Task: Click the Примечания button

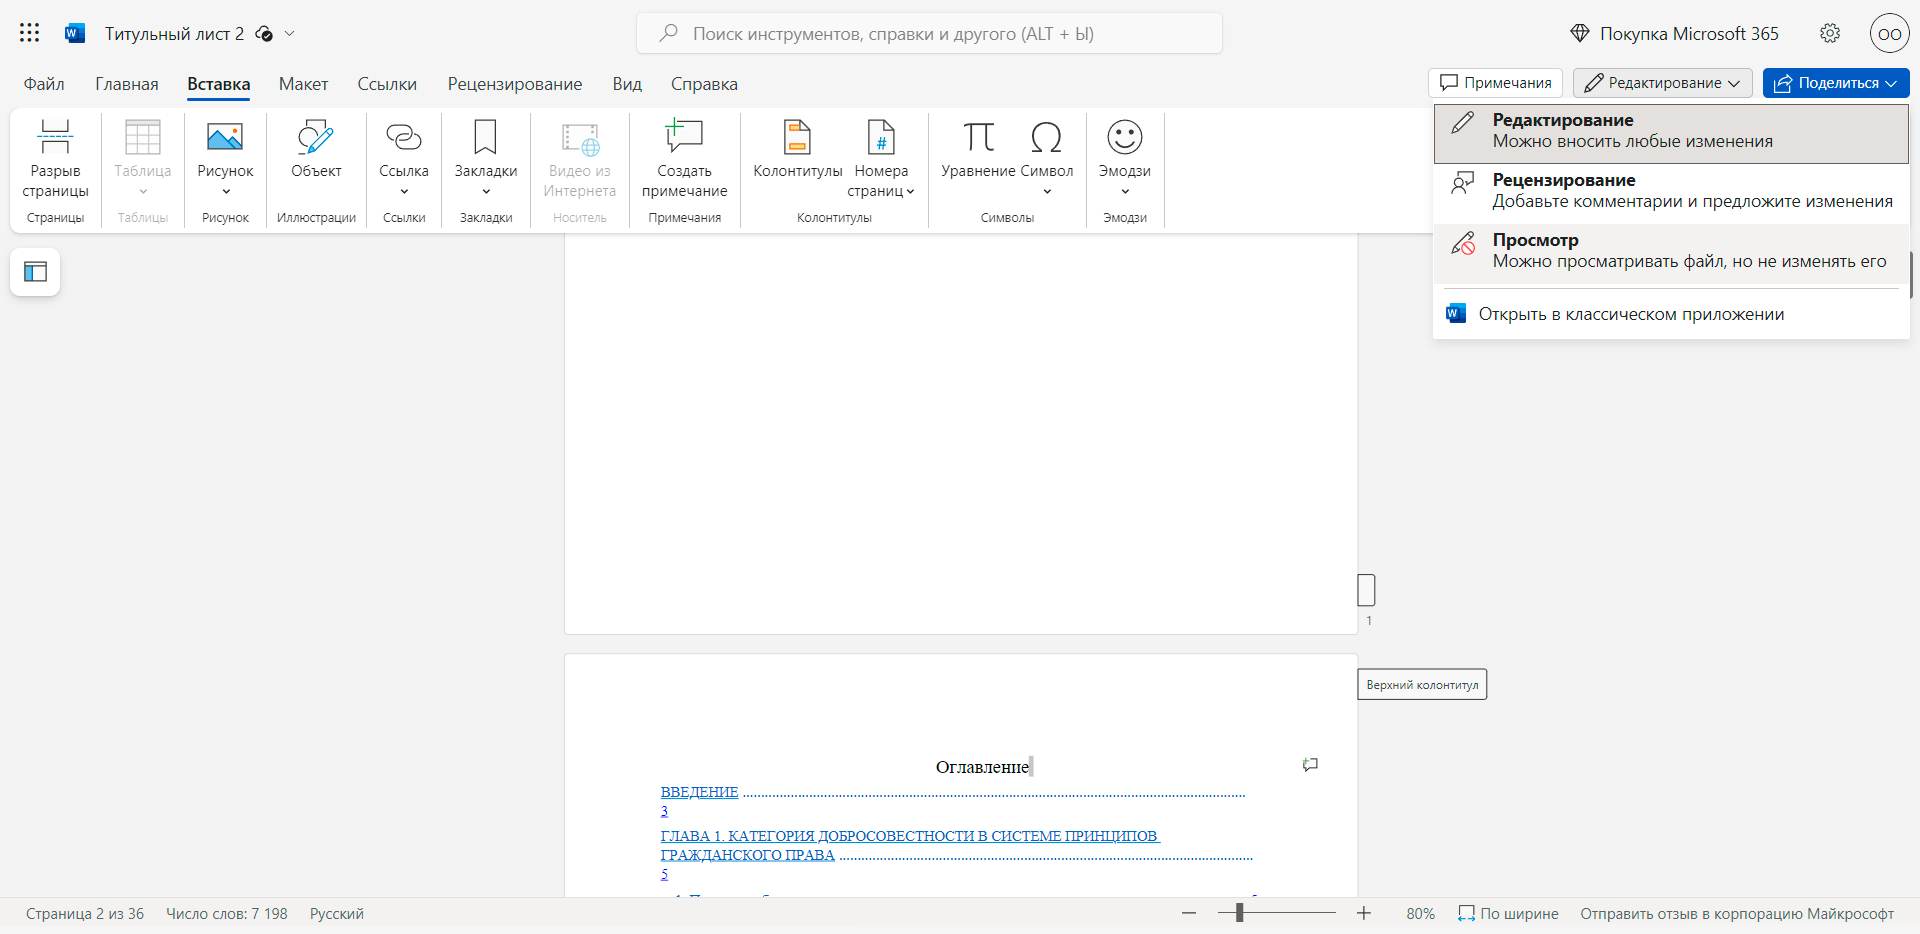Action: coord(1496,83)
